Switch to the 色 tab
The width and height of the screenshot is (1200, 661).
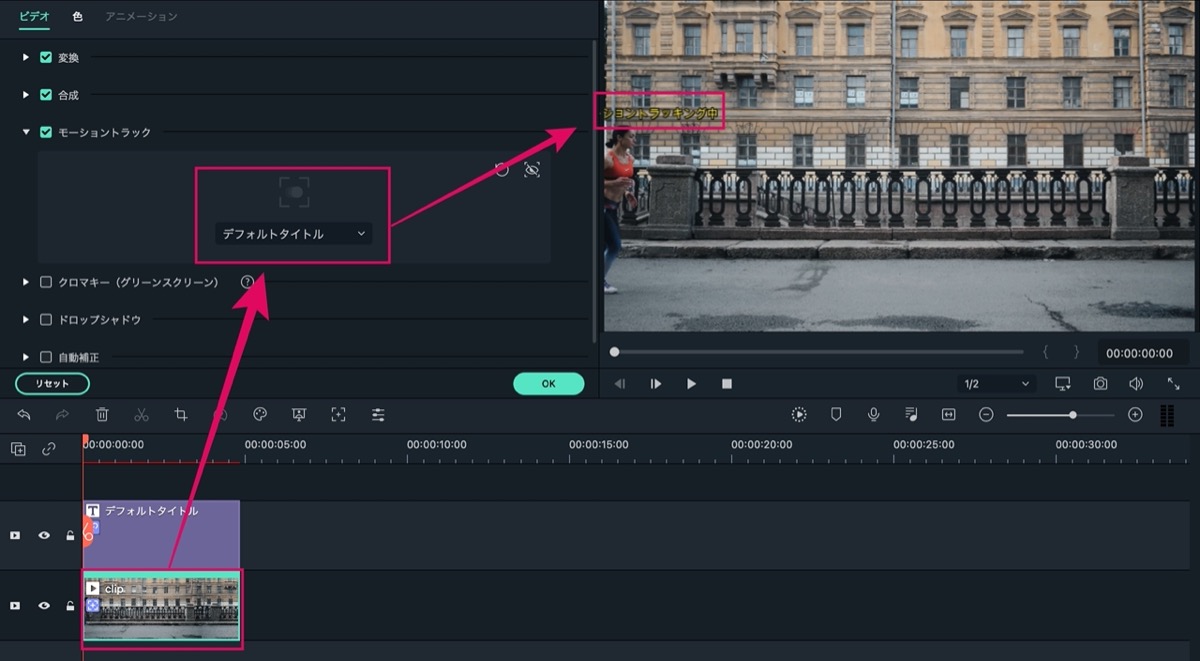coord(77,17)
